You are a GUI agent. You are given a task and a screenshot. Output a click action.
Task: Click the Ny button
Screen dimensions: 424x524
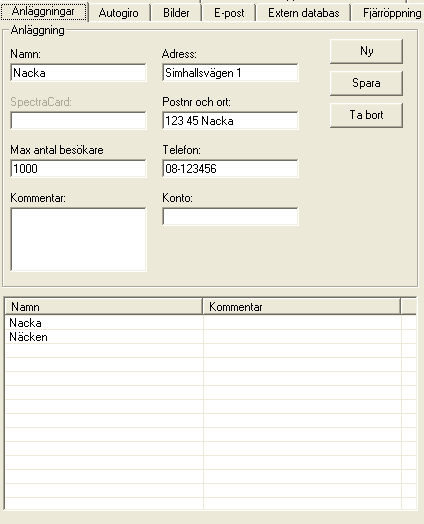coord(366,51)
